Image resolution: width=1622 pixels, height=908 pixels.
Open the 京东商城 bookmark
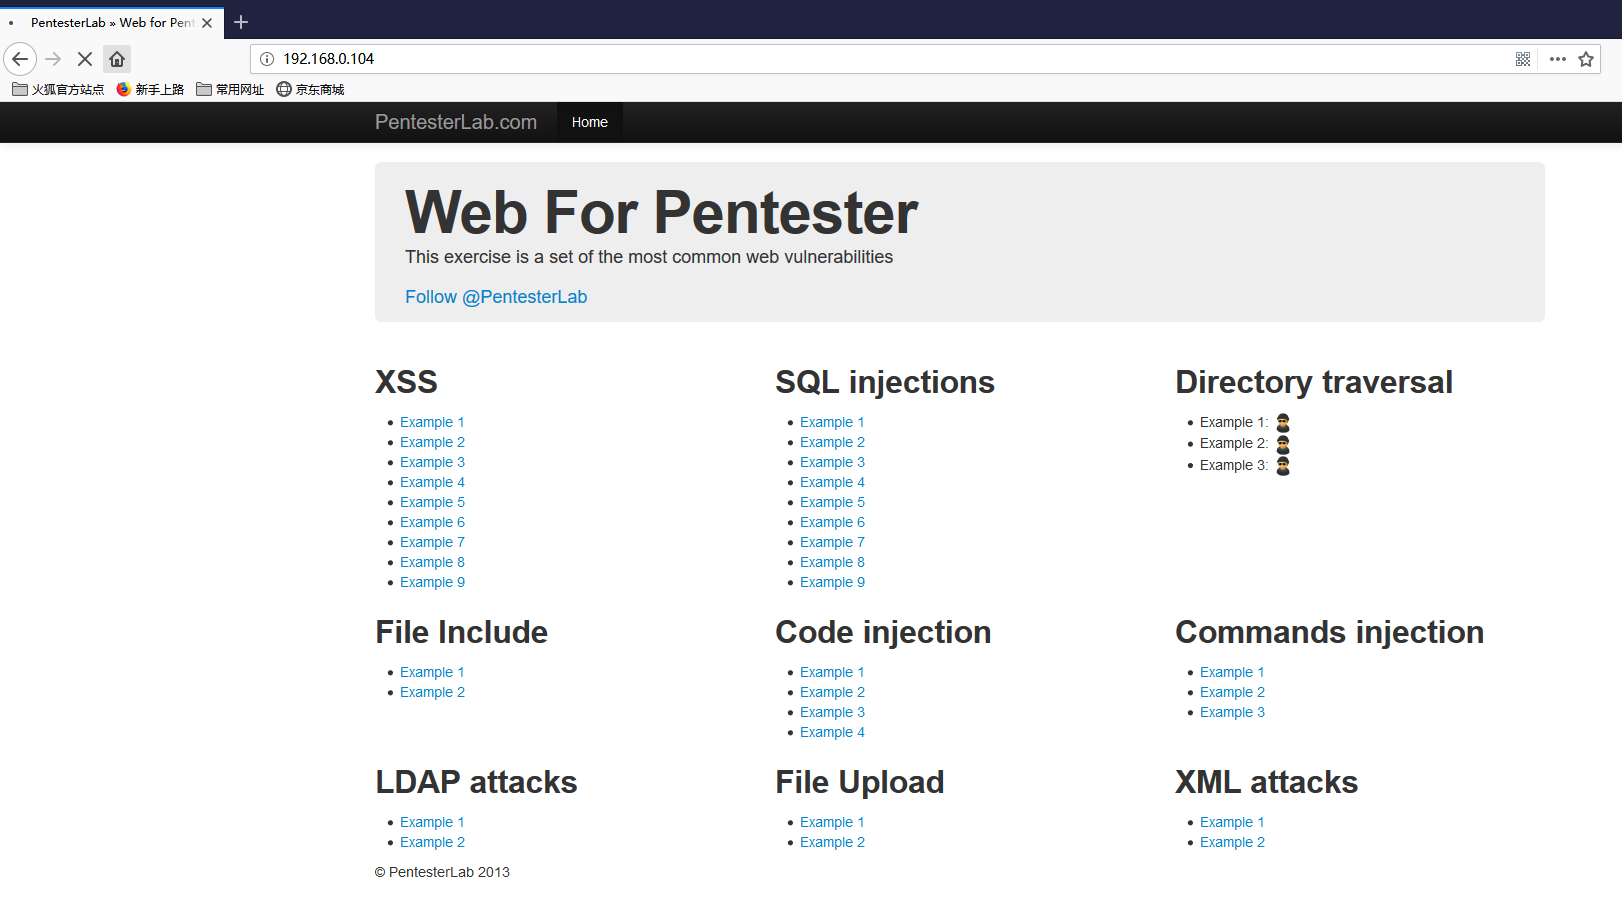310,89
